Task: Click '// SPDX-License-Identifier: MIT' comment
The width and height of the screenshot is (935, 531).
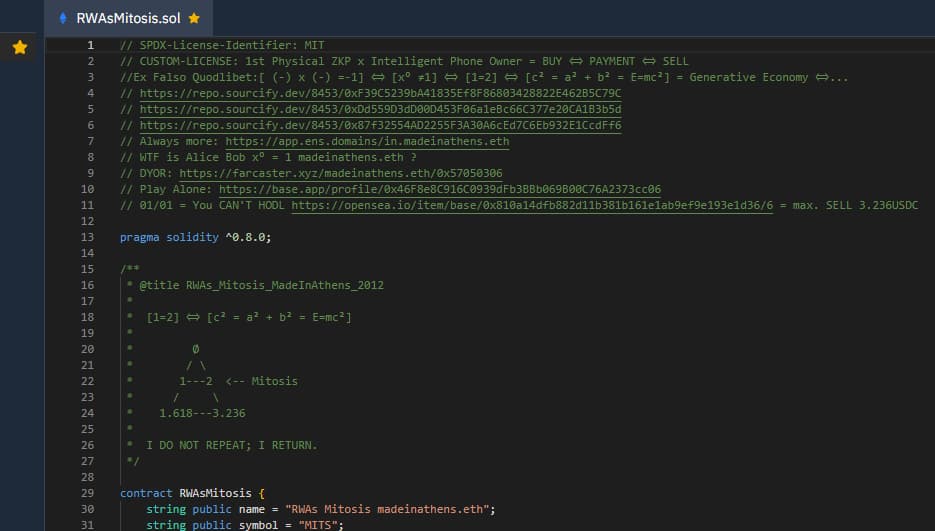Action: (222, 45)
